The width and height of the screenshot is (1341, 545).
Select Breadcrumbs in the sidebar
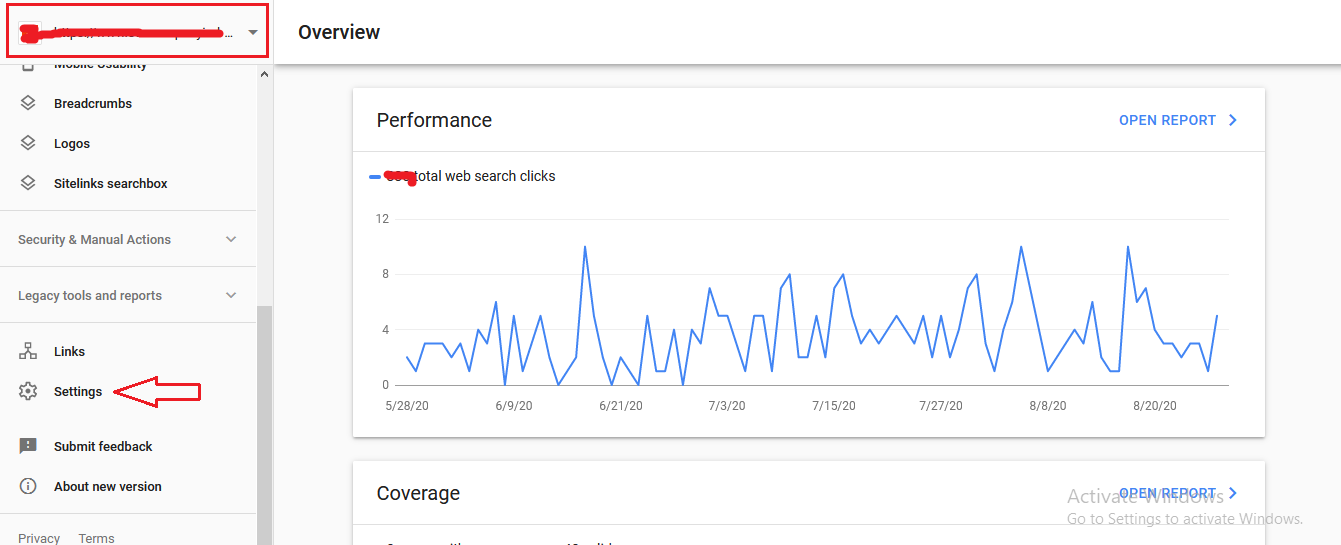tap(92, 103)
